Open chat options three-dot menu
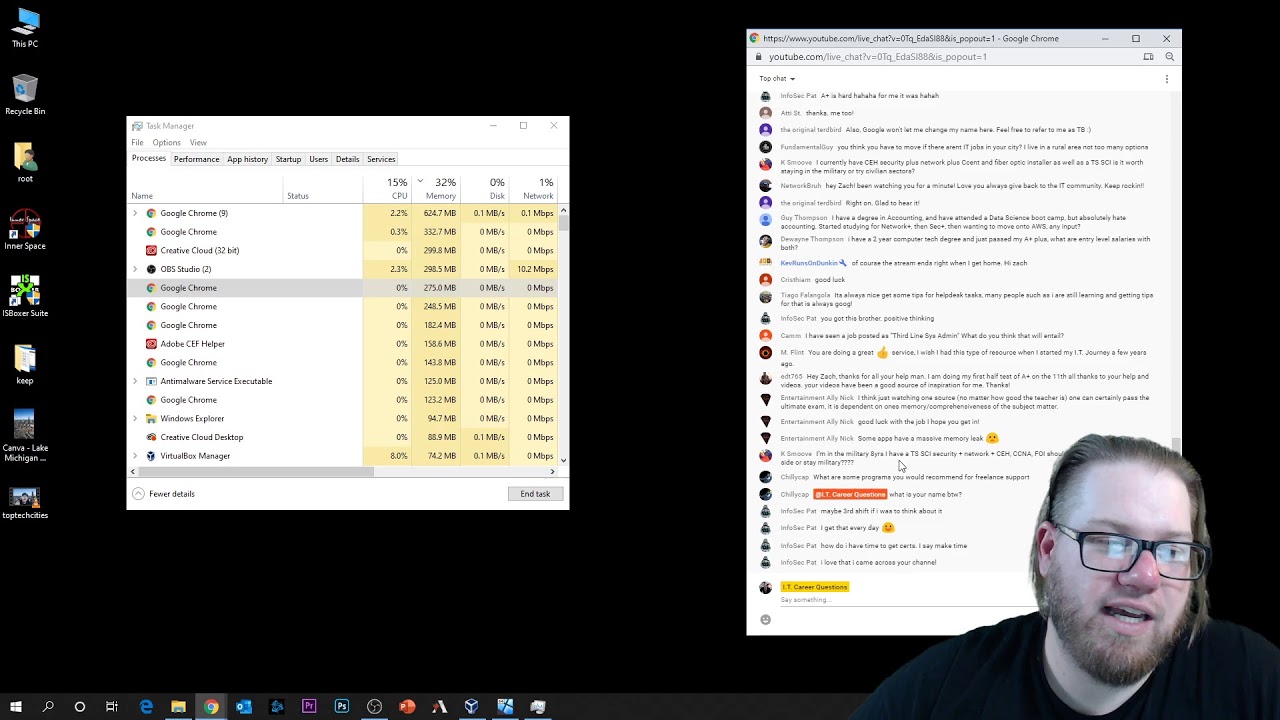The width and height of the screenshot is (1280, 720). pyautogui.click(x=1166, y=79)
